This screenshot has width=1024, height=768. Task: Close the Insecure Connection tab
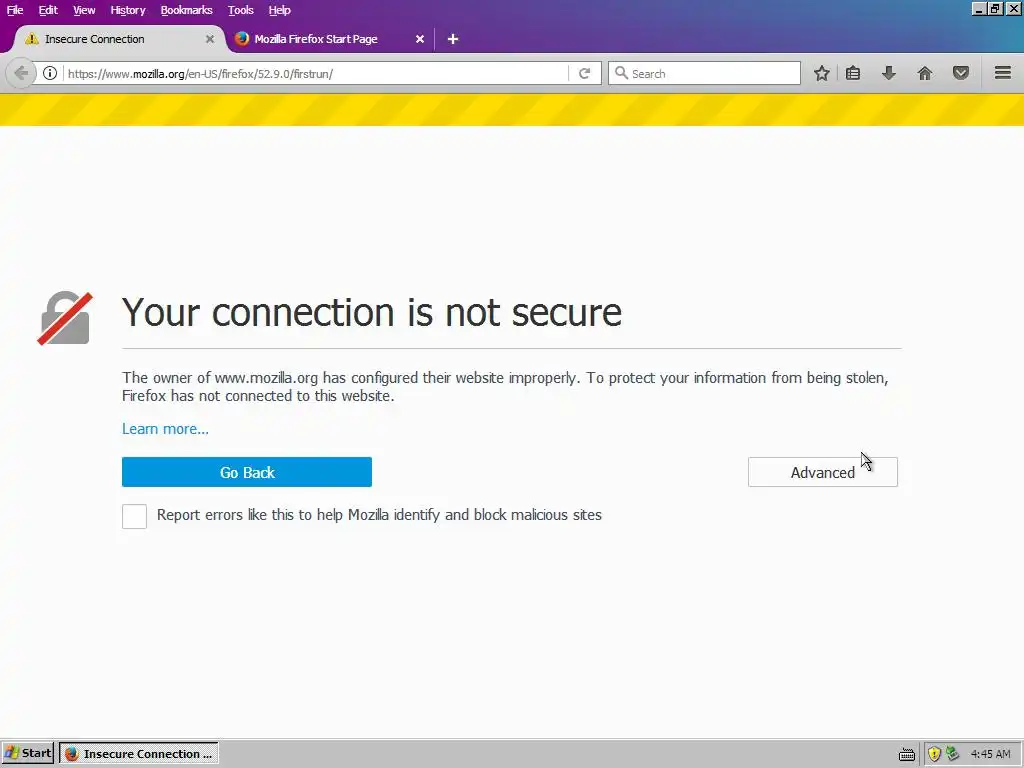tap(210, 39)
